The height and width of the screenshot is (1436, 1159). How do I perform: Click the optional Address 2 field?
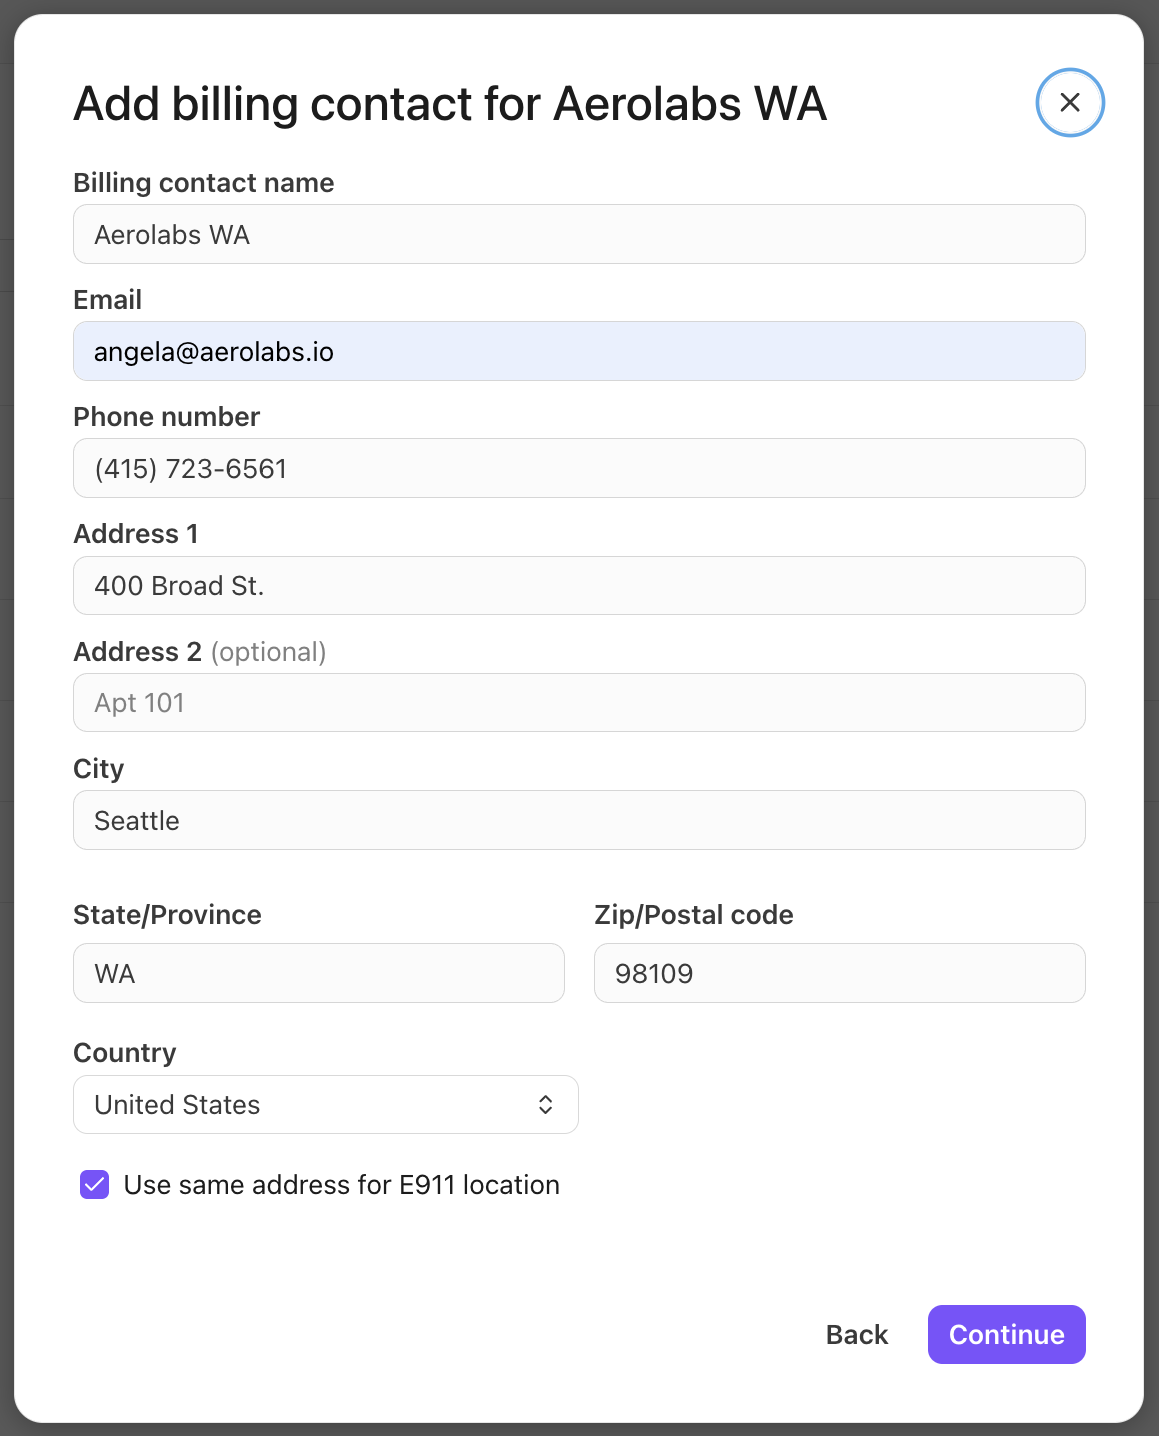tap(579, 702)
